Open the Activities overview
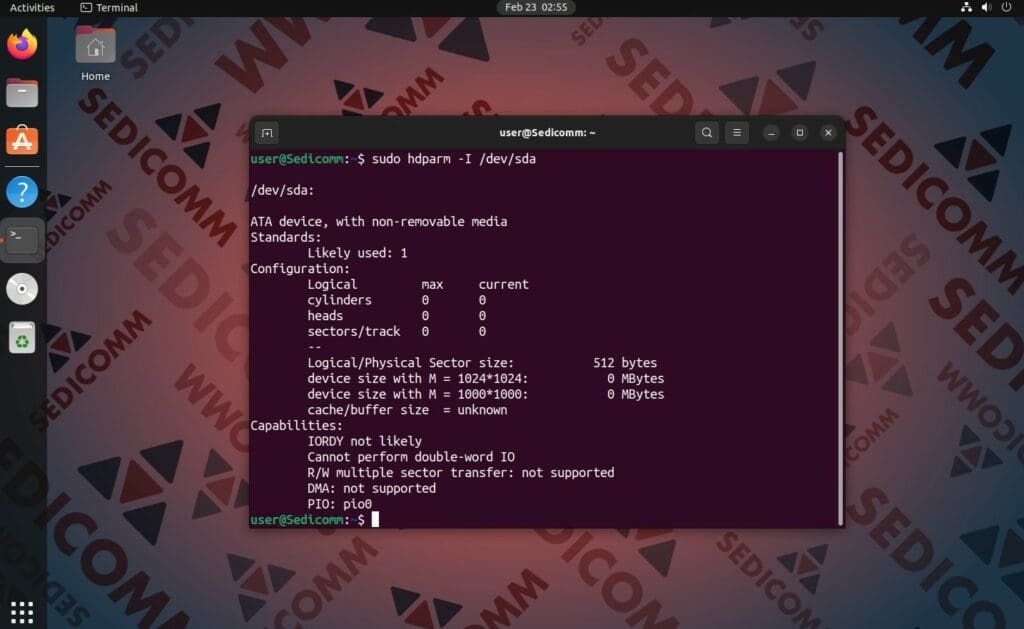The width and height of the screenshot is (1024, 629). (32, 8)
